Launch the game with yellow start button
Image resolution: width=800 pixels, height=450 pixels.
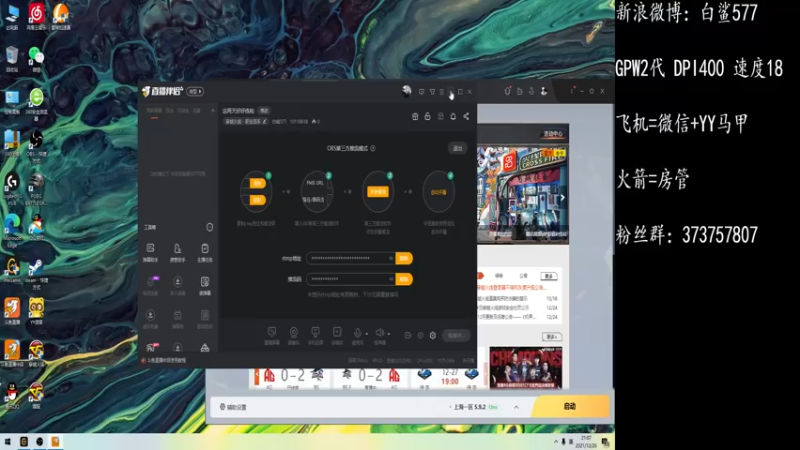[x=570, y=406]
